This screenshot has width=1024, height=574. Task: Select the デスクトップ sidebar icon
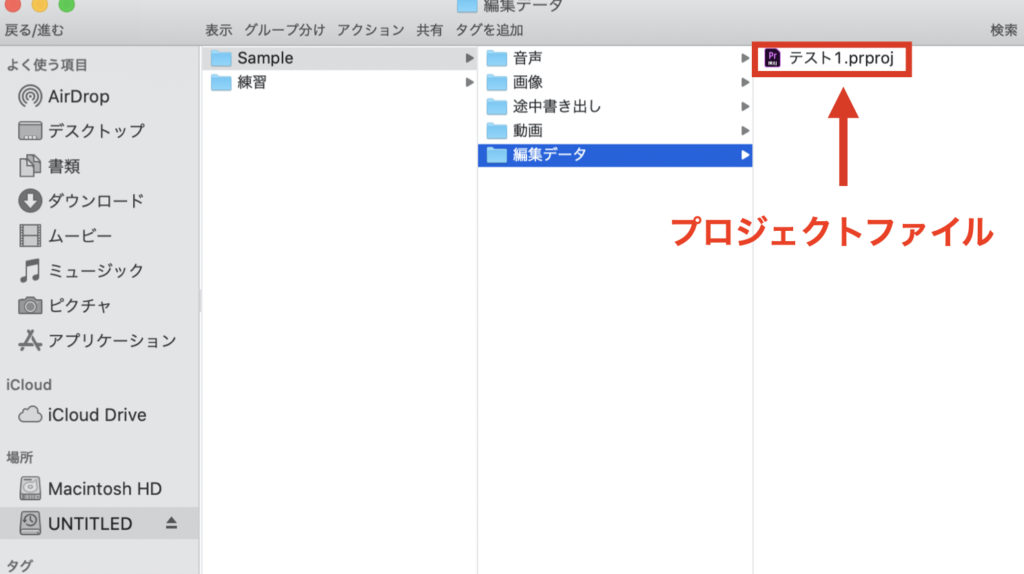[x=29, y=131]
